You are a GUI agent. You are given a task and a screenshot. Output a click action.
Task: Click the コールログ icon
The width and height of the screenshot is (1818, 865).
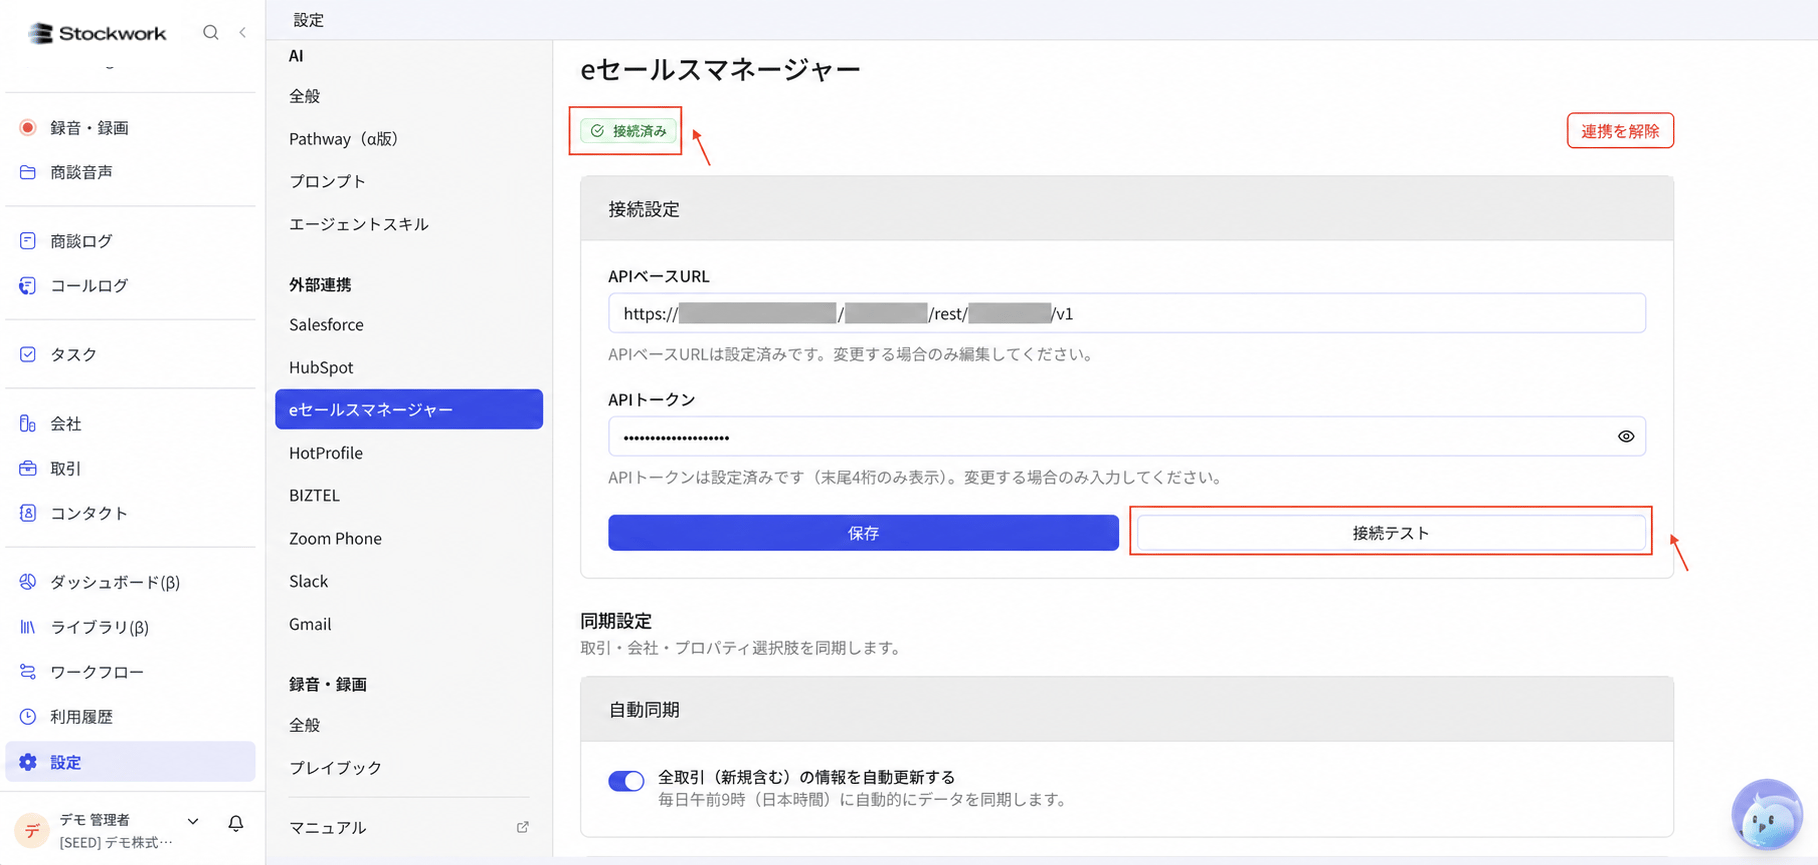[x=28, y=285]
